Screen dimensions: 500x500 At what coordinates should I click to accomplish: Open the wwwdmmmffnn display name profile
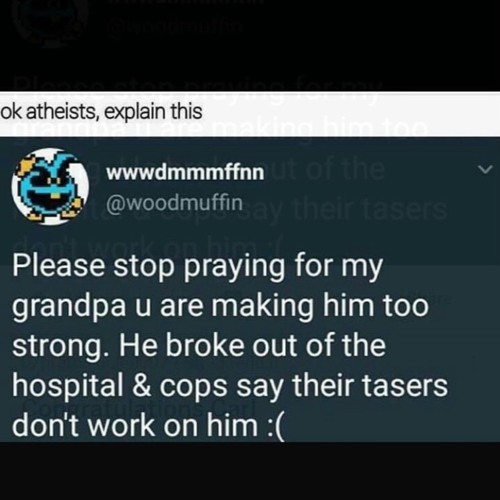click(185, 172)
